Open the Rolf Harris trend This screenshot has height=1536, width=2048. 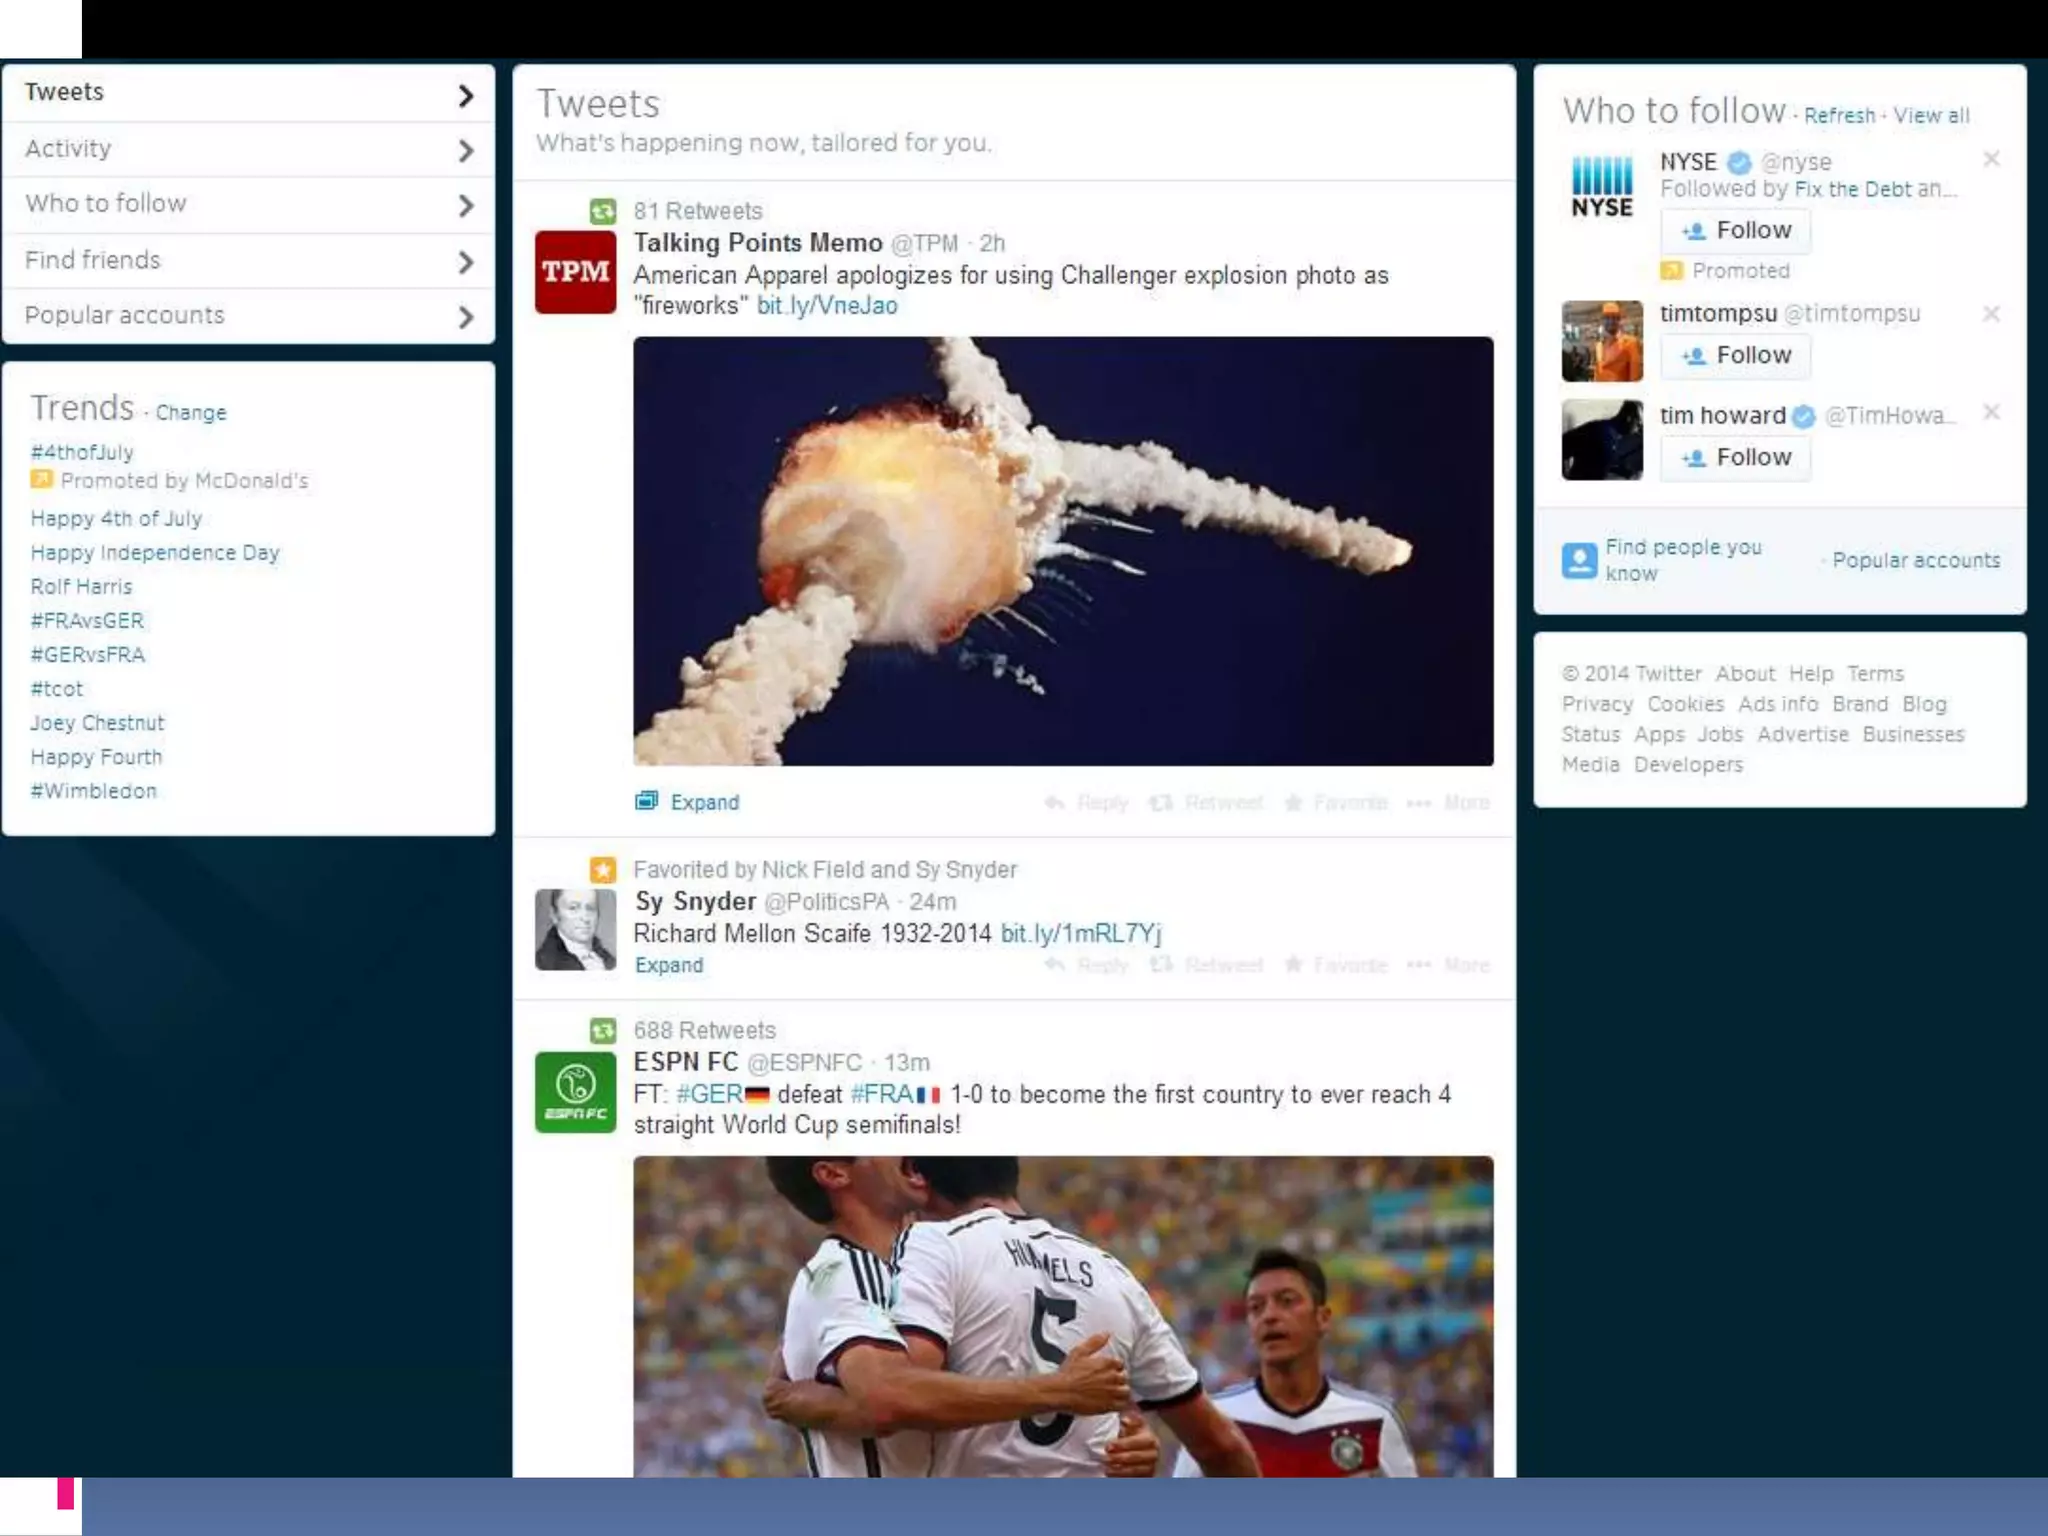click(x=81, y=586)
